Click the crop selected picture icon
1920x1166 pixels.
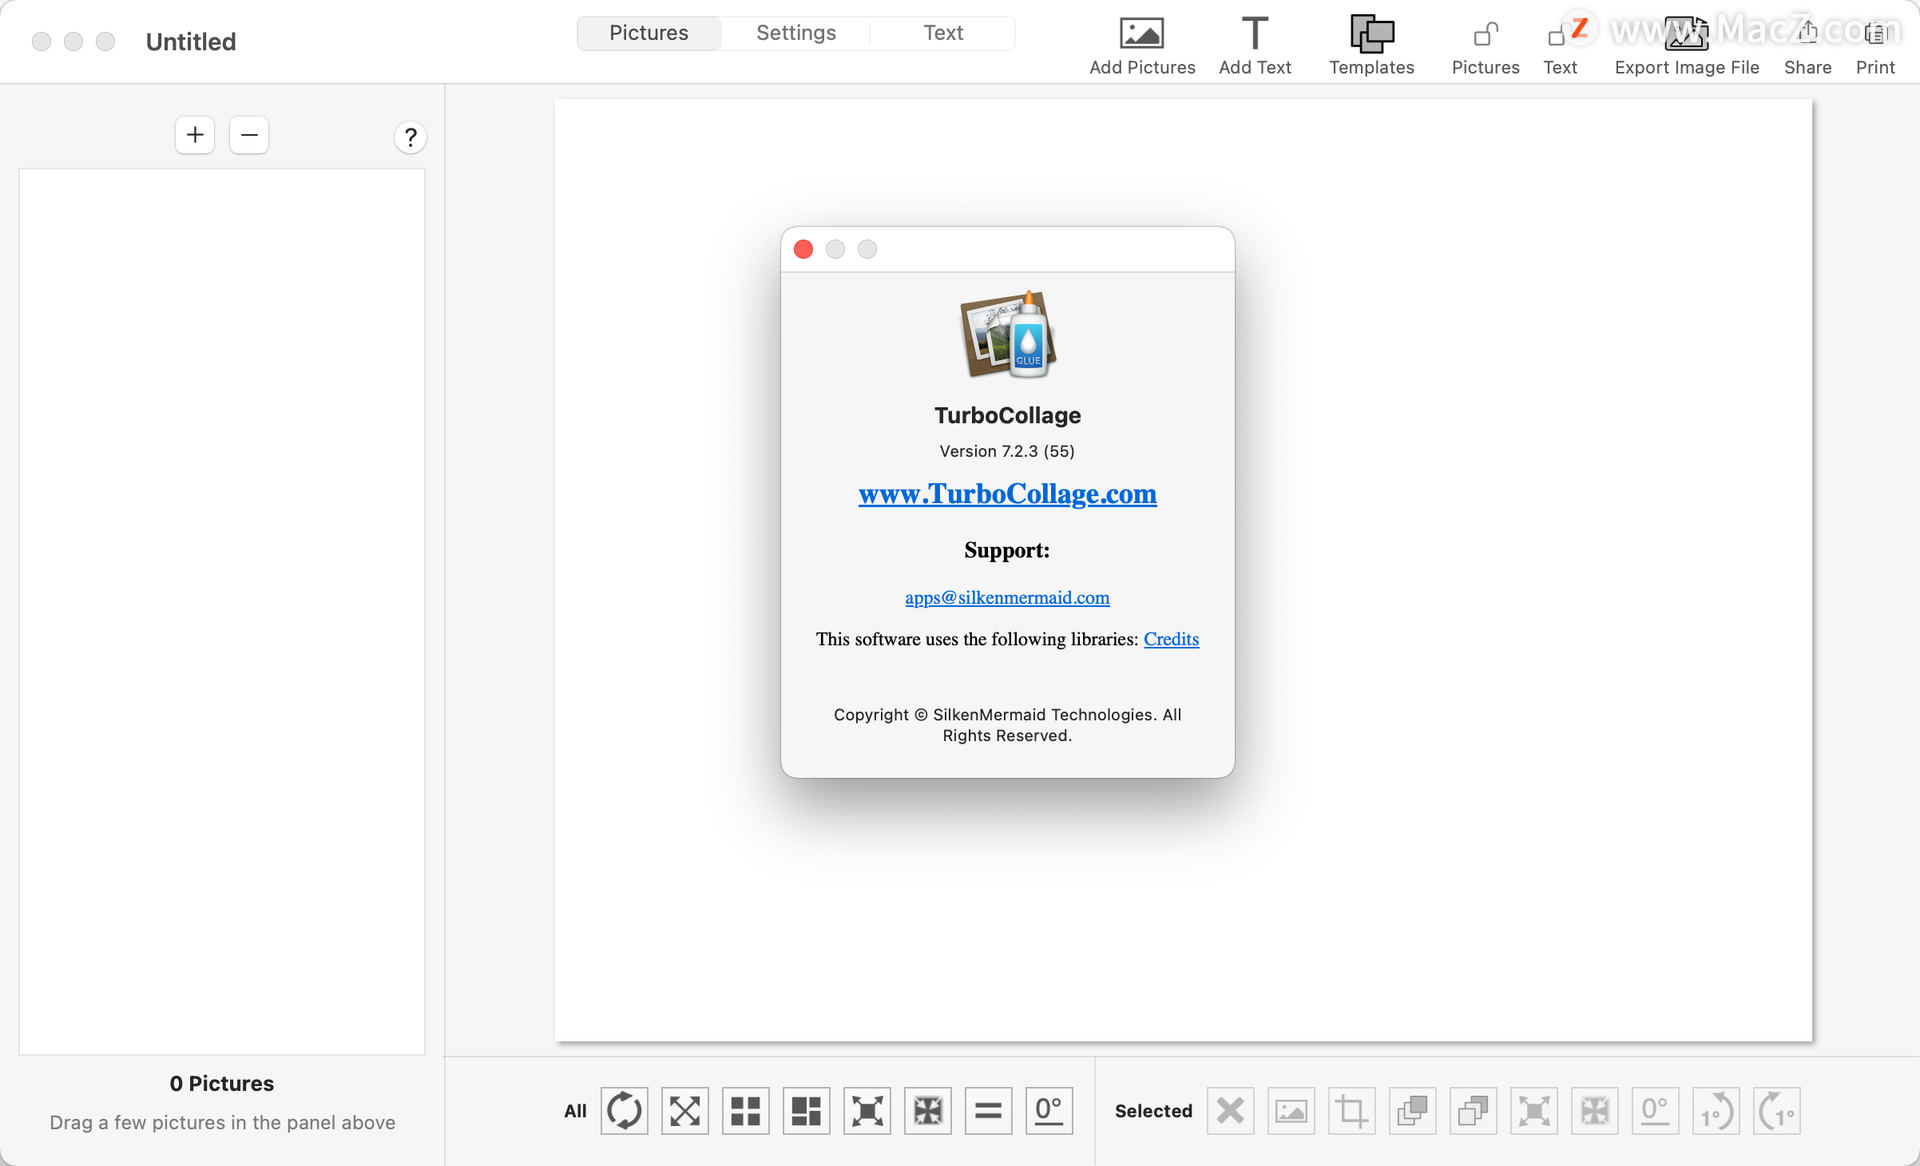point(1352,1110)
